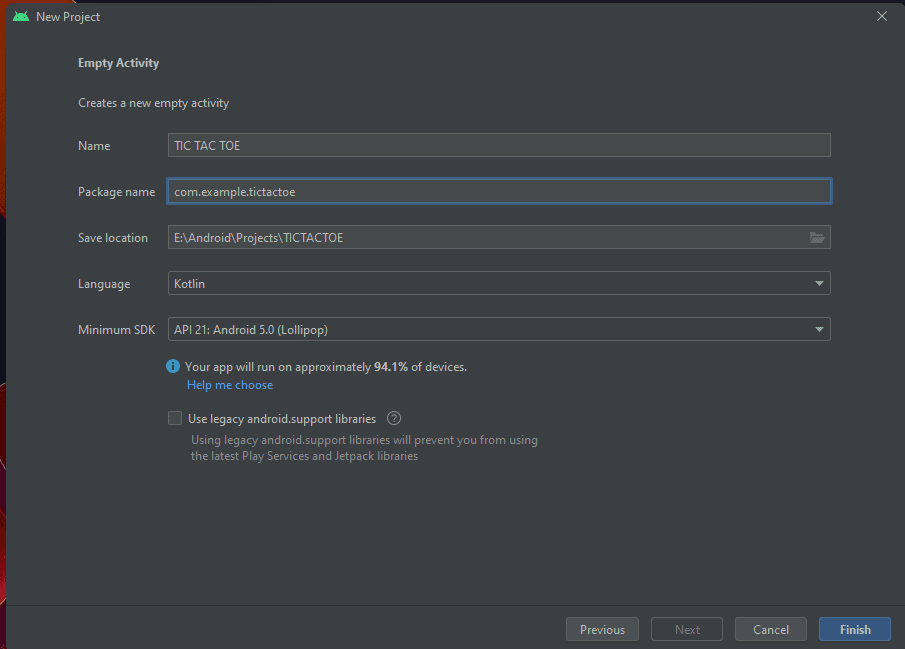Click the 'Creates a new empty activity' text

pos(154,103)
